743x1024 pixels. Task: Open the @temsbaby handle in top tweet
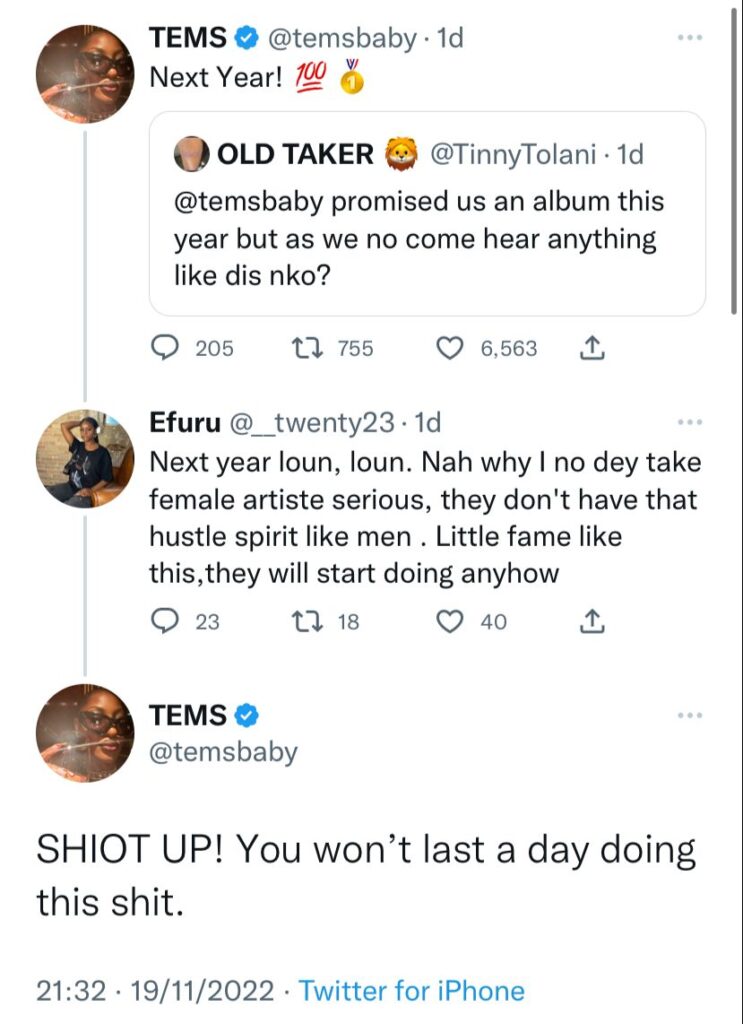click(342, 38)
